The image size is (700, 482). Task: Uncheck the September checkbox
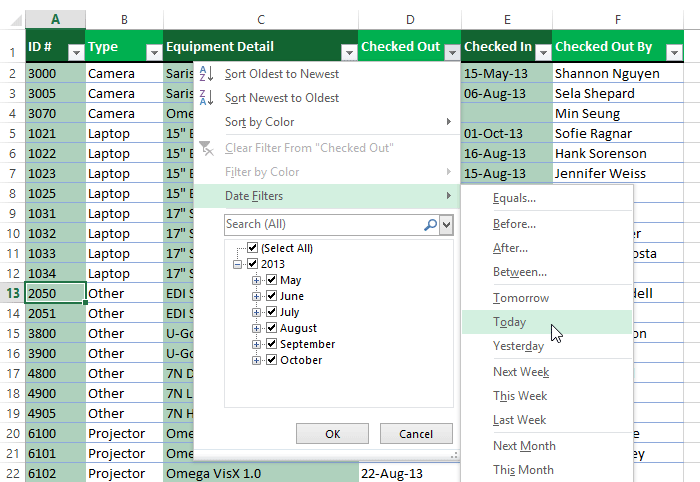click(271, 344)
